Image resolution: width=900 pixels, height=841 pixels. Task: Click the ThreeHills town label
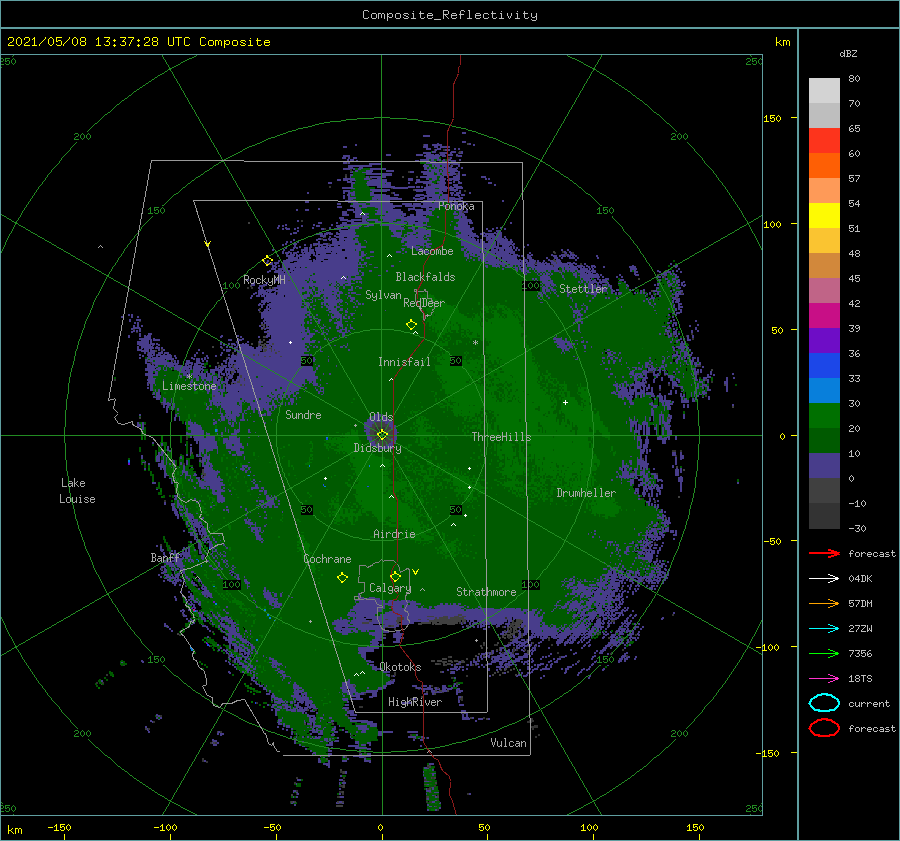pyautogui.click(x=501, y=437)
